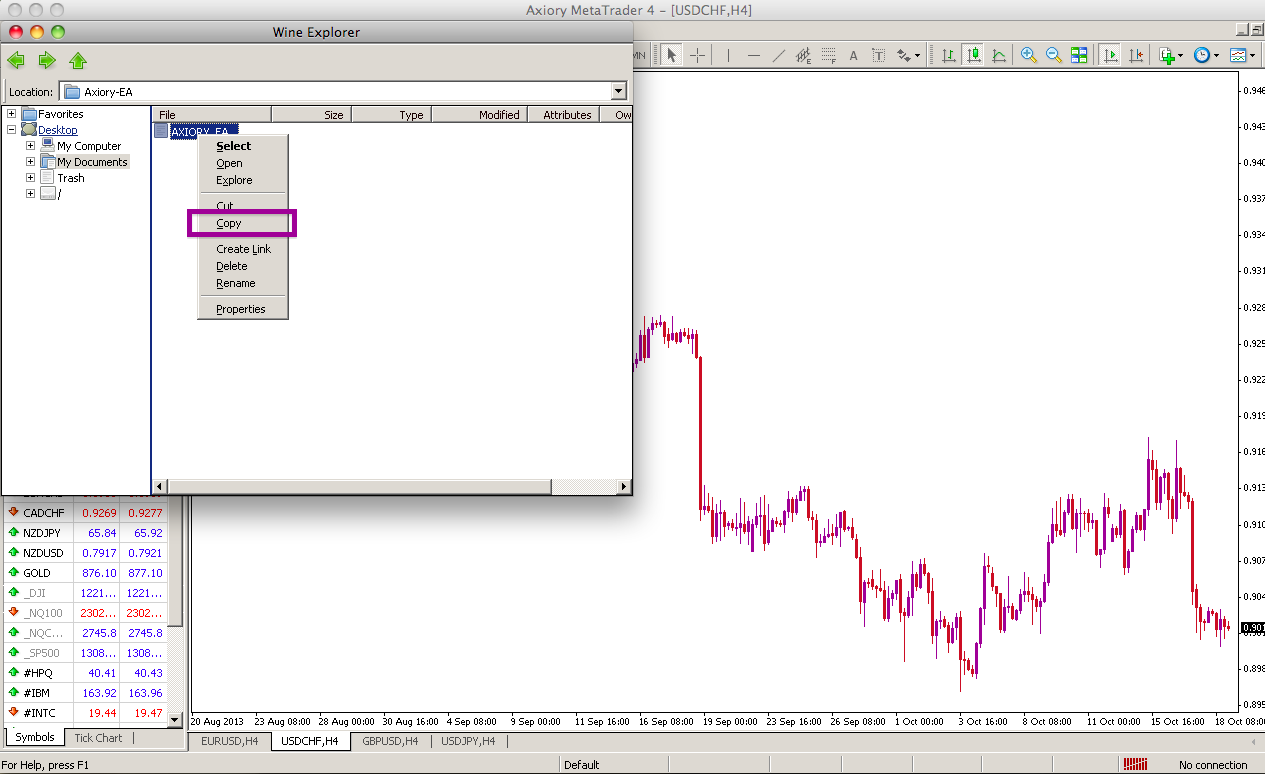Sort by the Size column header
Image resolution: width=1265 pixels, height=774 pixels.
pos(311,115)
